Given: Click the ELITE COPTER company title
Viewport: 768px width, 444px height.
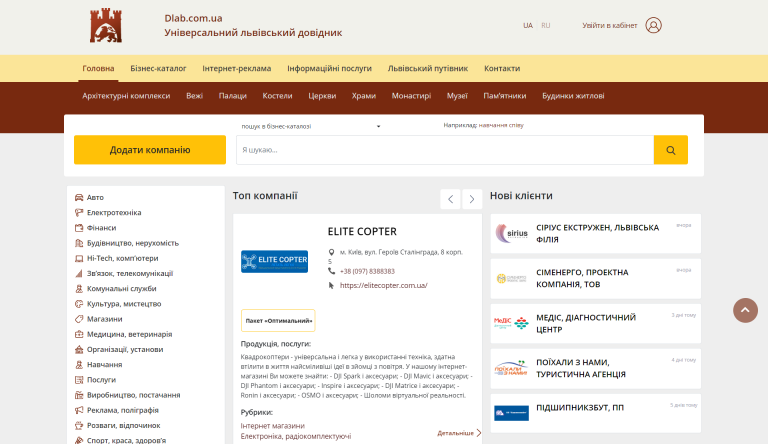Looking at the screenshot, I should (362, 232).
